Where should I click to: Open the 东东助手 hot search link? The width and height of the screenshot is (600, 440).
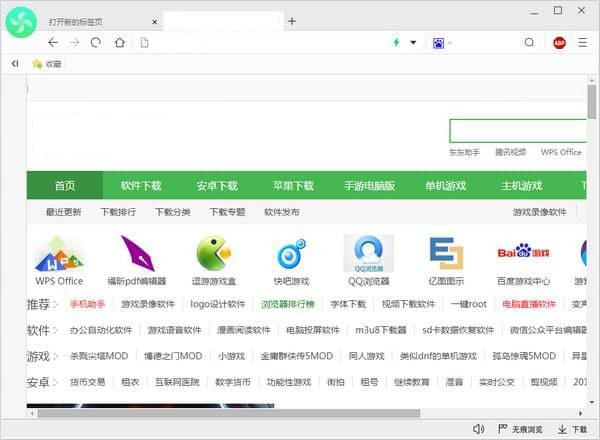coord(464,152)
